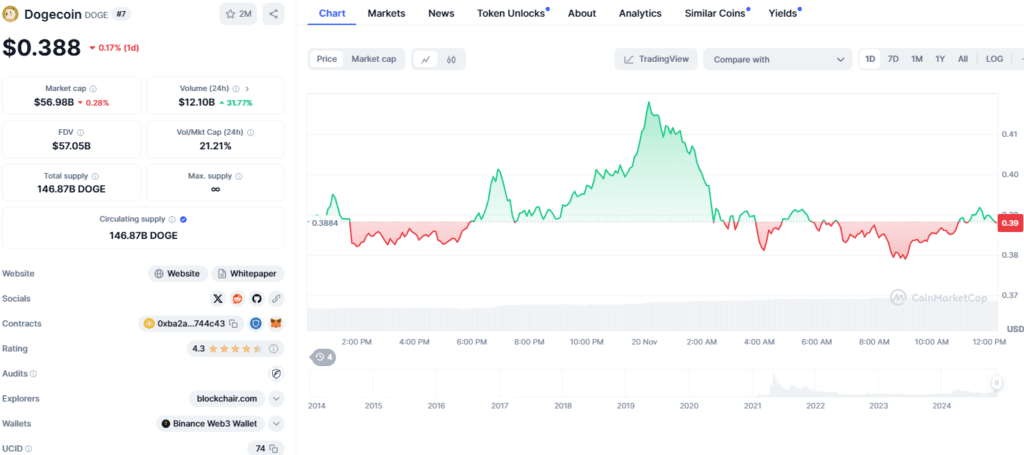The image size is (1024, 455).
Task: Expand the Wallets dropdown
Action: (276, 424)
